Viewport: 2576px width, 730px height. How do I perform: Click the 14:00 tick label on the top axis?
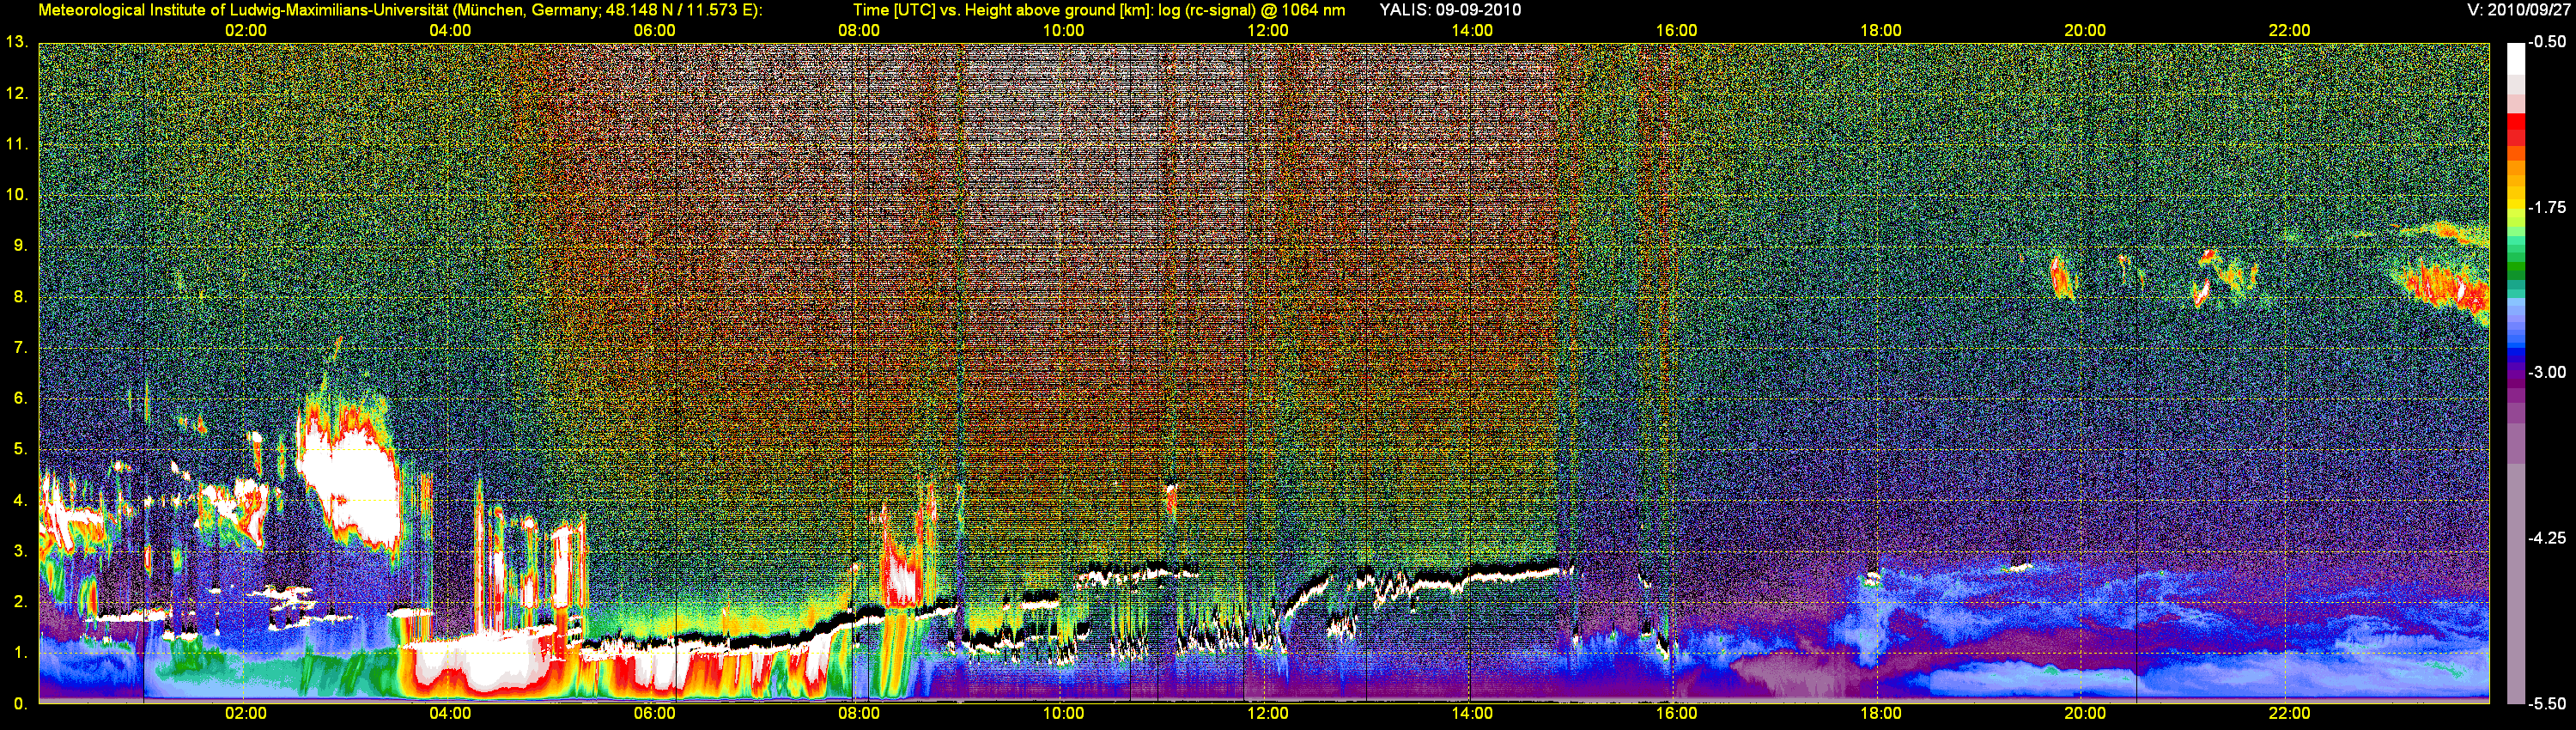[x=1472, y=31]
